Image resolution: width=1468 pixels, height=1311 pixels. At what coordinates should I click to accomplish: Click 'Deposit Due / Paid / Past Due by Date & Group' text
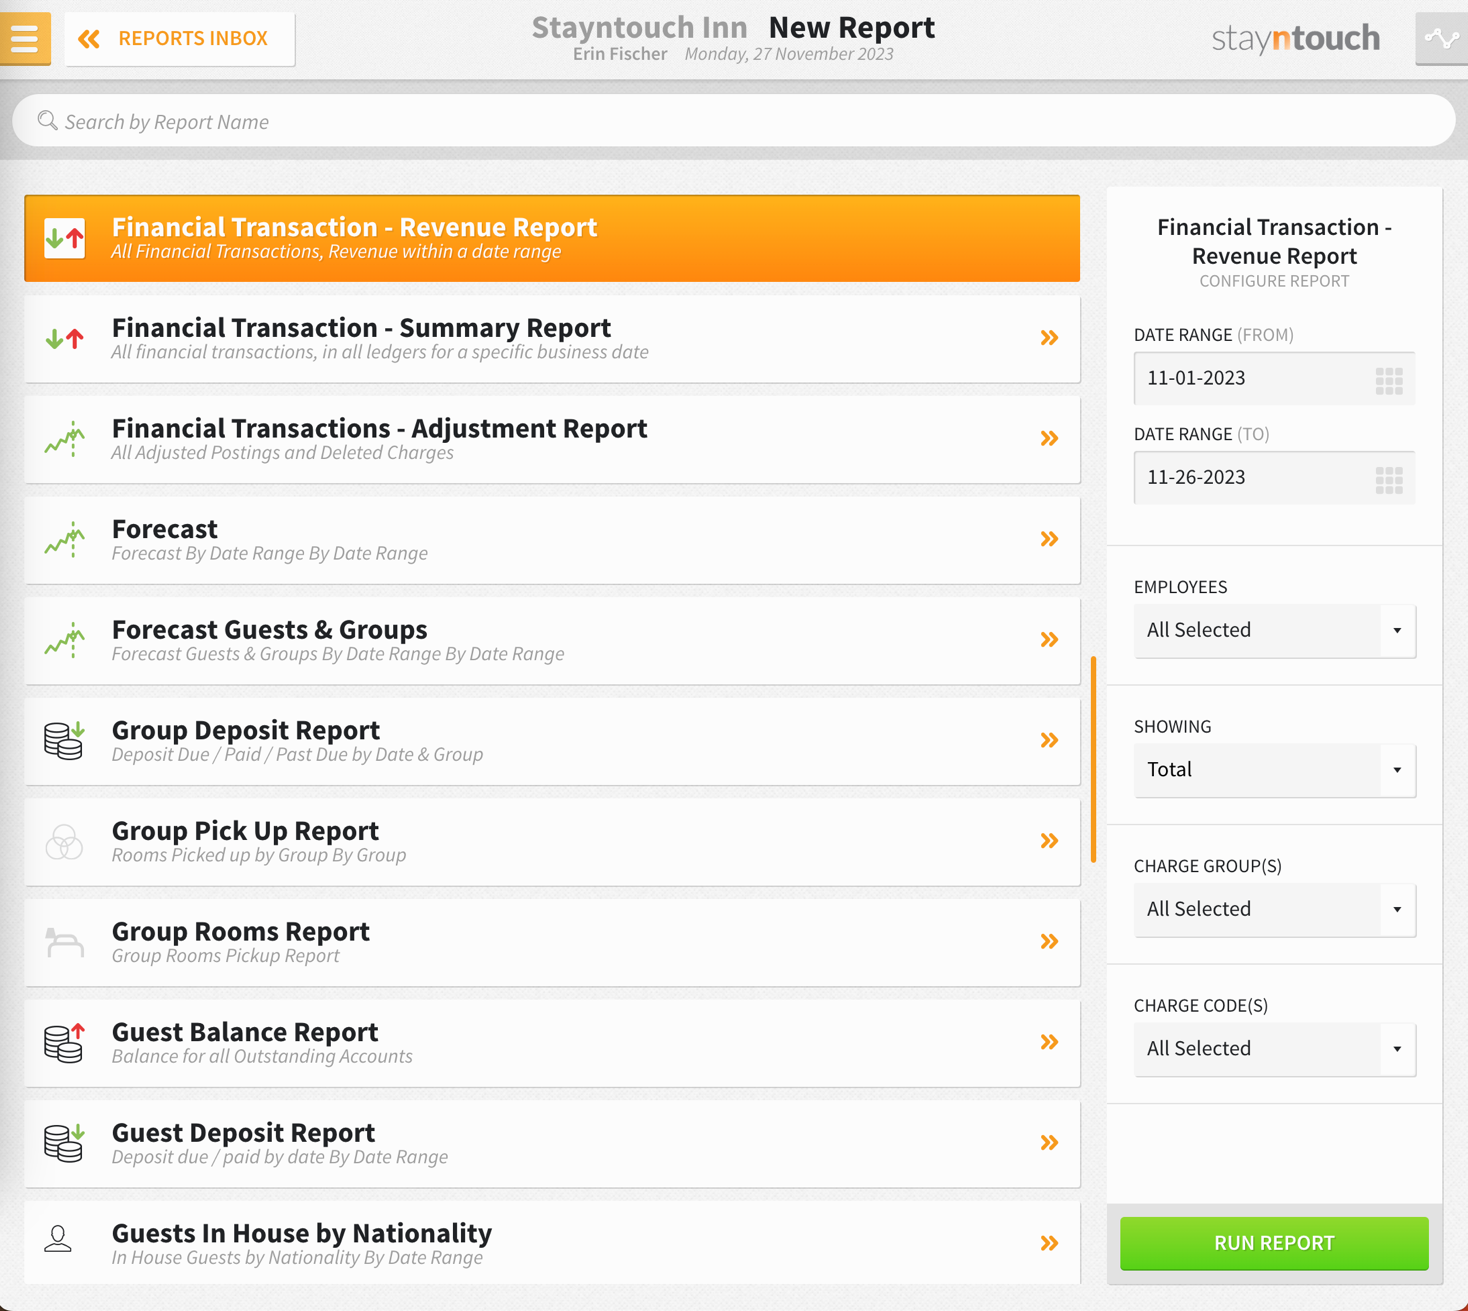[x=297, y=755]
